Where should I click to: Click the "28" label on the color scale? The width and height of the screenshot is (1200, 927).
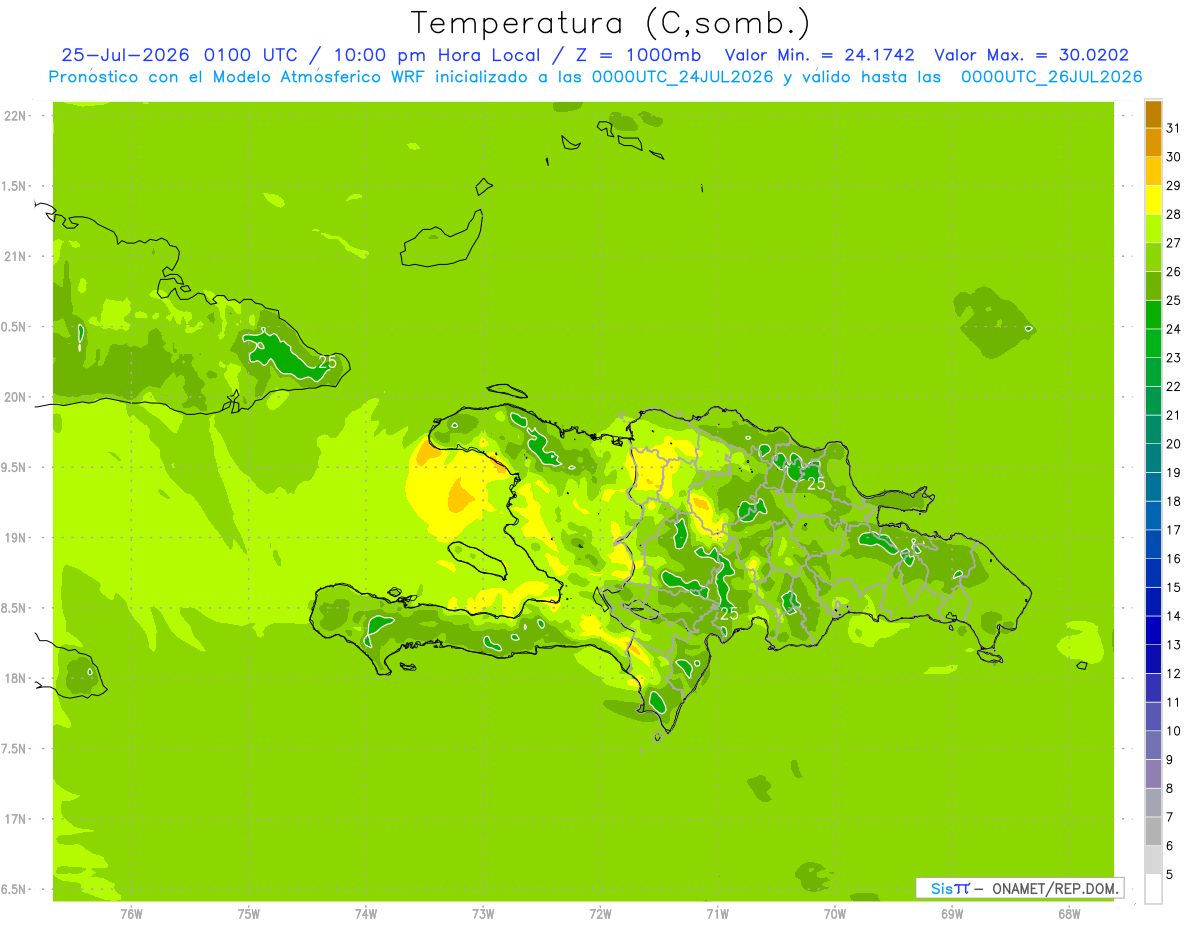pos(1174,214)
